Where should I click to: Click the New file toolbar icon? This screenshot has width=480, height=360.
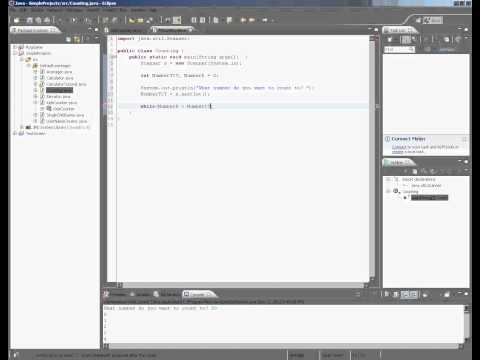(x=17, y=20)
